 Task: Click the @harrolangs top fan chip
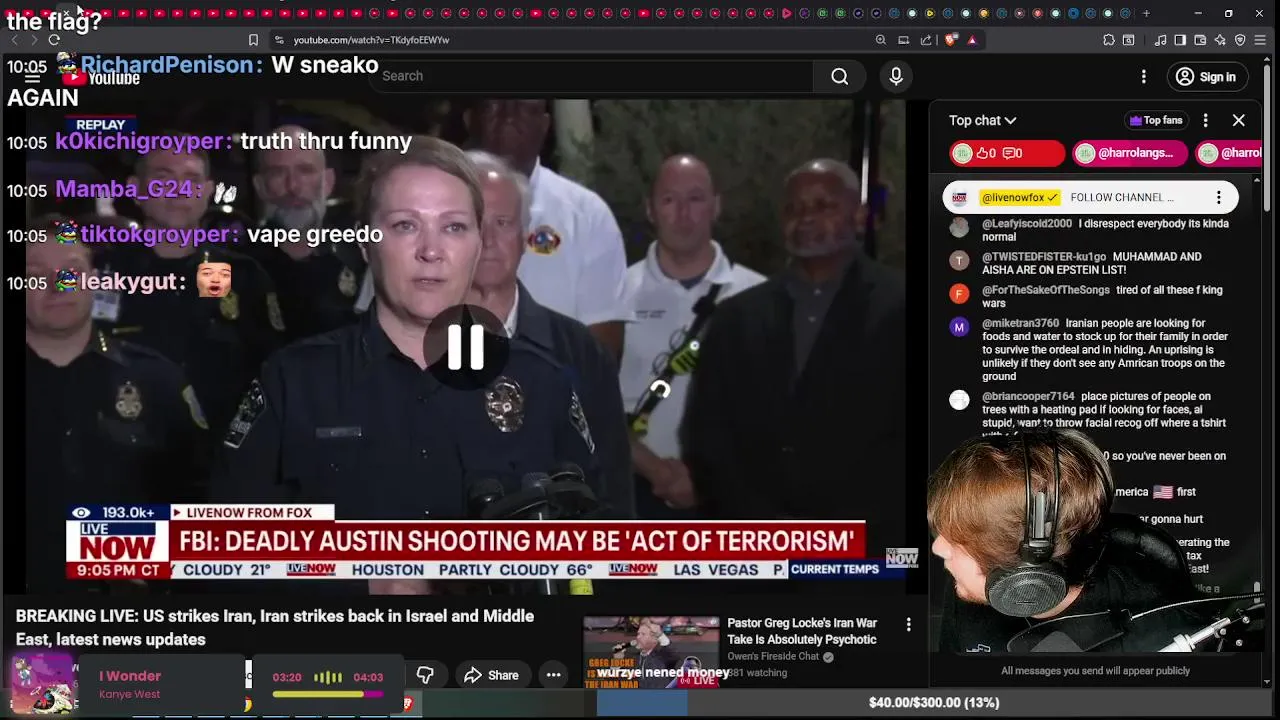[x=1130, y=153]
